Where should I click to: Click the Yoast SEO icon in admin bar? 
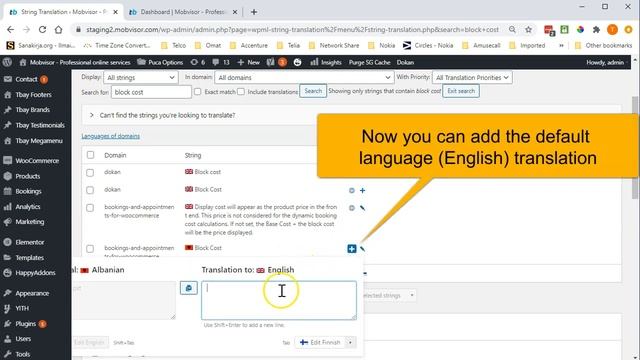(270, 62)
